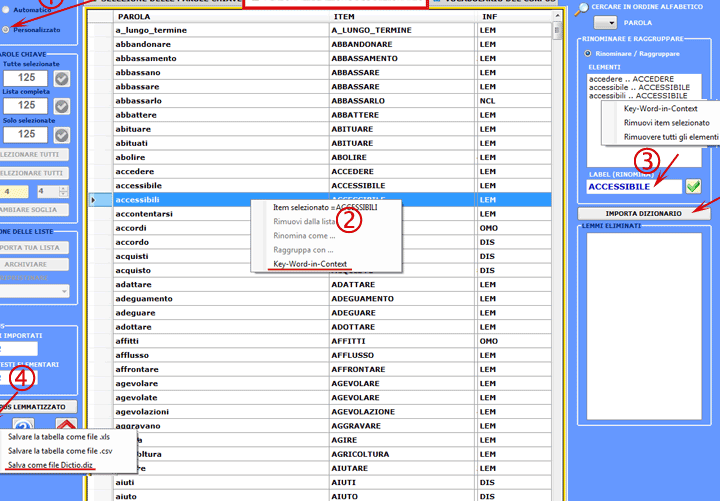Click the Importa Dizionario button
The height and width of the screenshot is (501, 720).
coord(643,213)
